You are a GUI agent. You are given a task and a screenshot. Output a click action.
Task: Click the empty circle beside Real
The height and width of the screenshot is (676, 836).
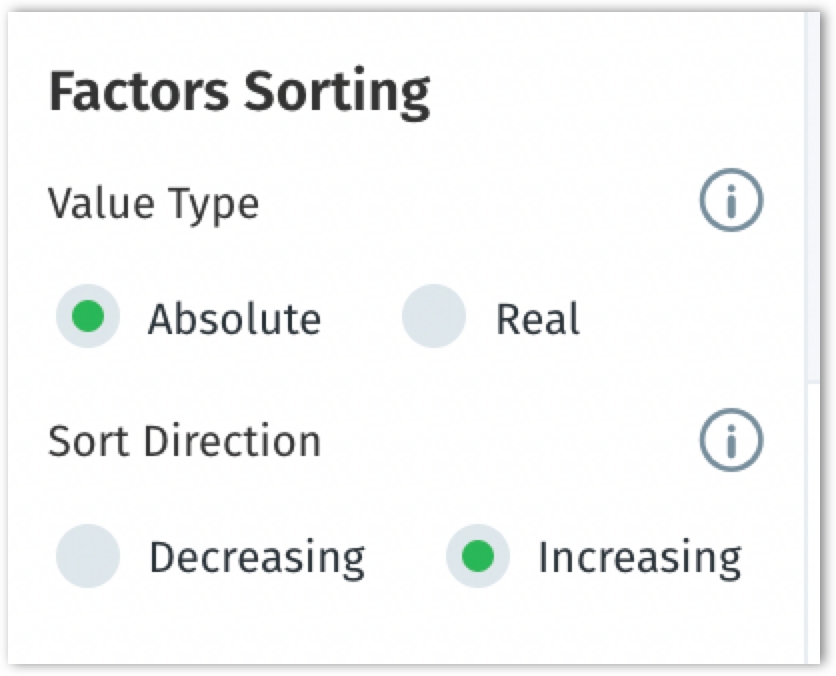pos(434,316)
